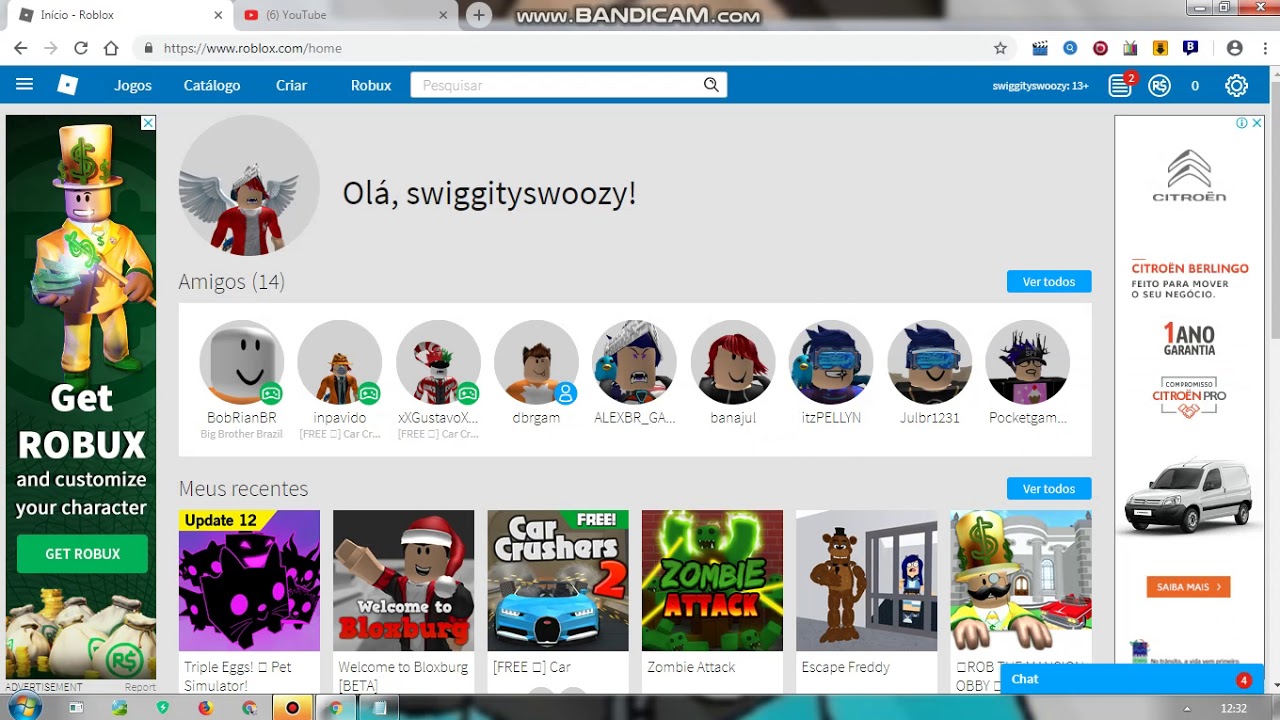The height and width of the screenshot is (720, 1280).
Task: Click the Robux currency icon
Action: click(x=1159, y=86)
